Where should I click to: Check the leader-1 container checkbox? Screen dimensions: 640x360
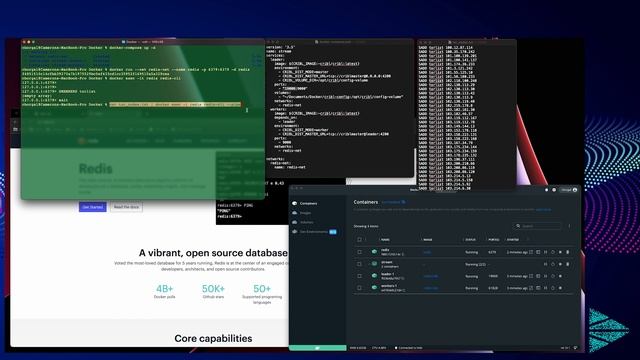click(x=359, y=276)
